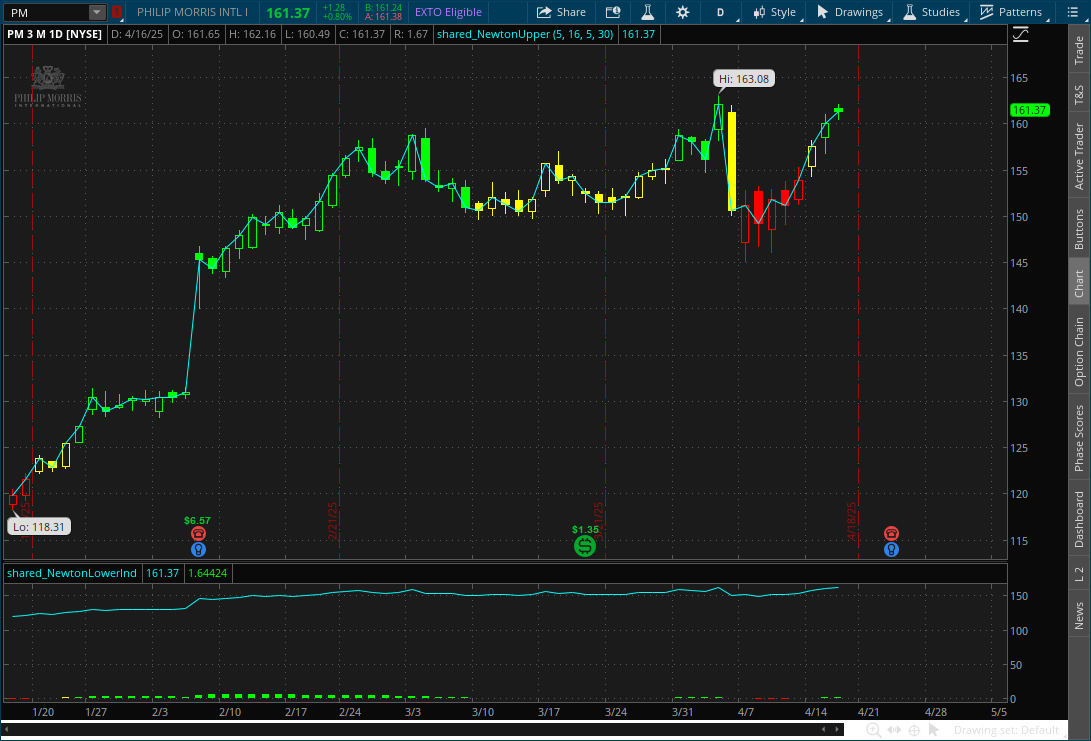Image resolution: width=1091 pixels, height=741 pixels.
Task: Click the shared_NewtonUpper study label
Action: click(525, 34)
